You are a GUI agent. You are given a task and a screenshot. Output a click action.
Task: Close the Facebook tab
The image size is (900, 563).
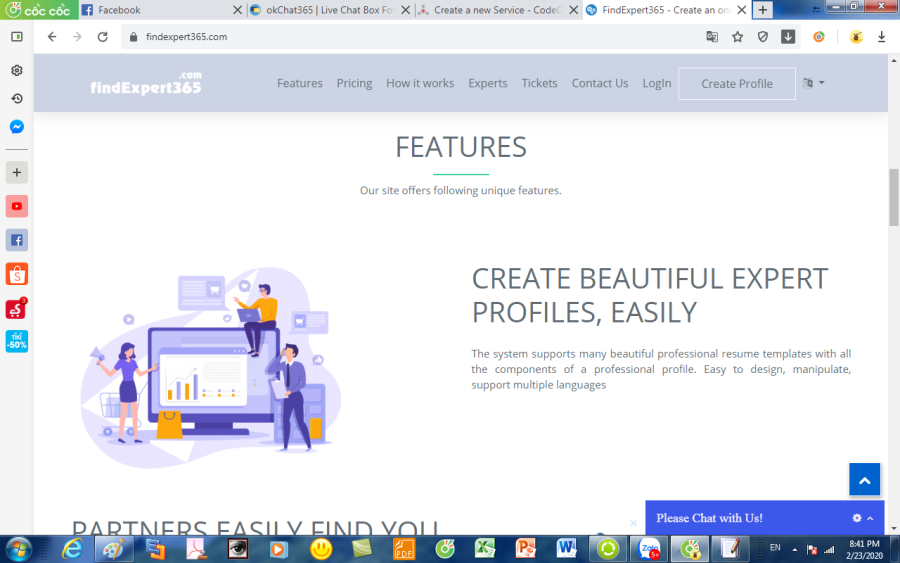237,10
